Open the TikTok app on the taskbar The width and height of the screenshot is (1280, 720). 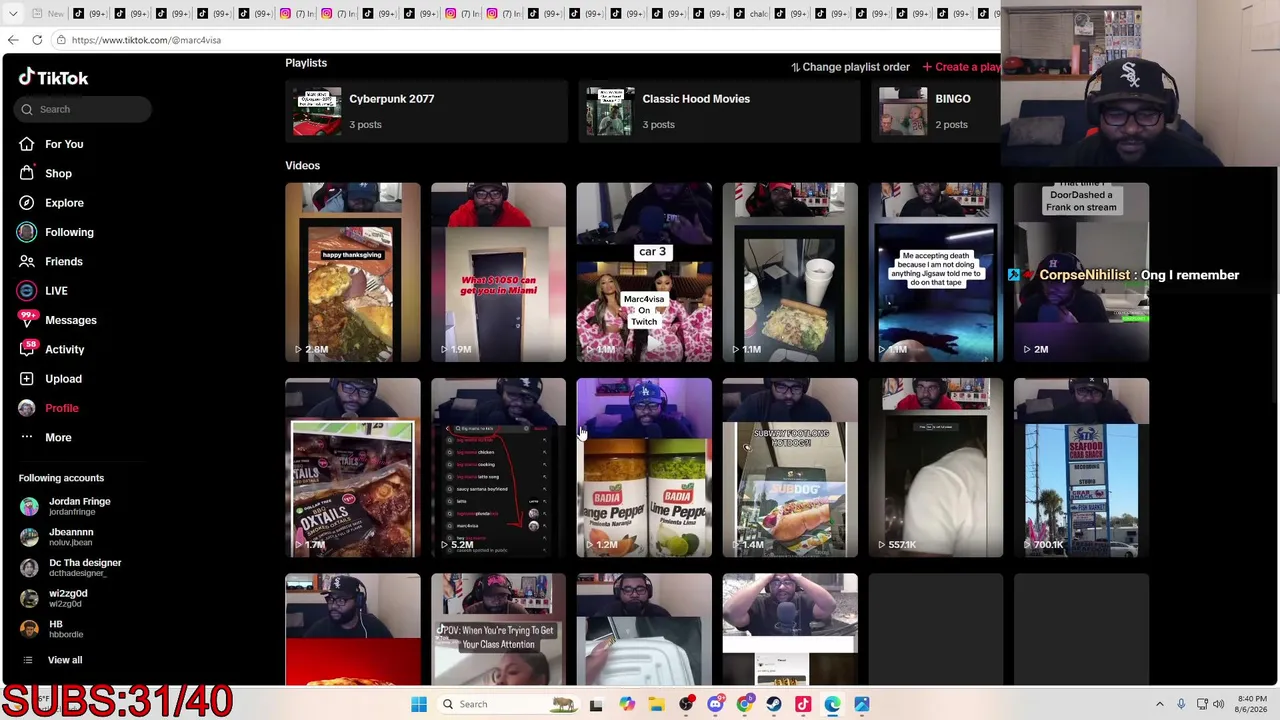803,704
